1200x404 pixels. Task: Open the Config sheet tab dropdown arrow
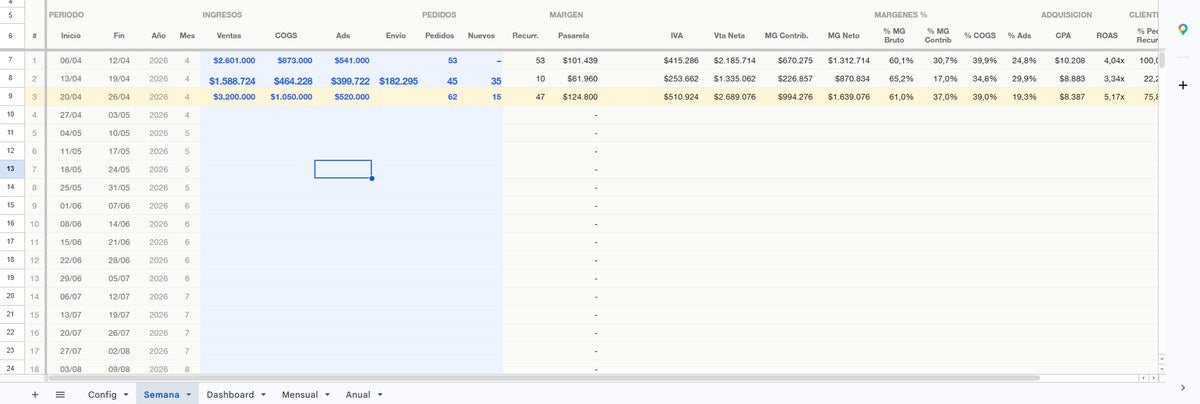126,395
